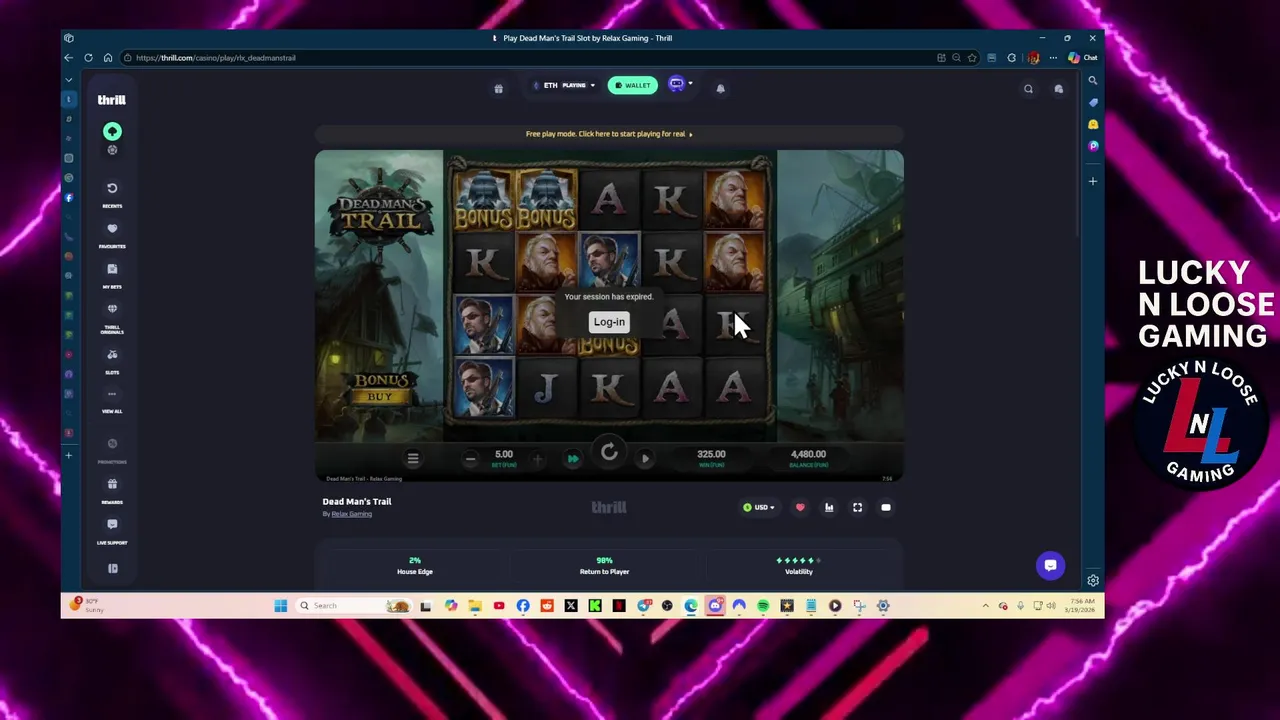Click the free play mode banner

coord(609,134)
